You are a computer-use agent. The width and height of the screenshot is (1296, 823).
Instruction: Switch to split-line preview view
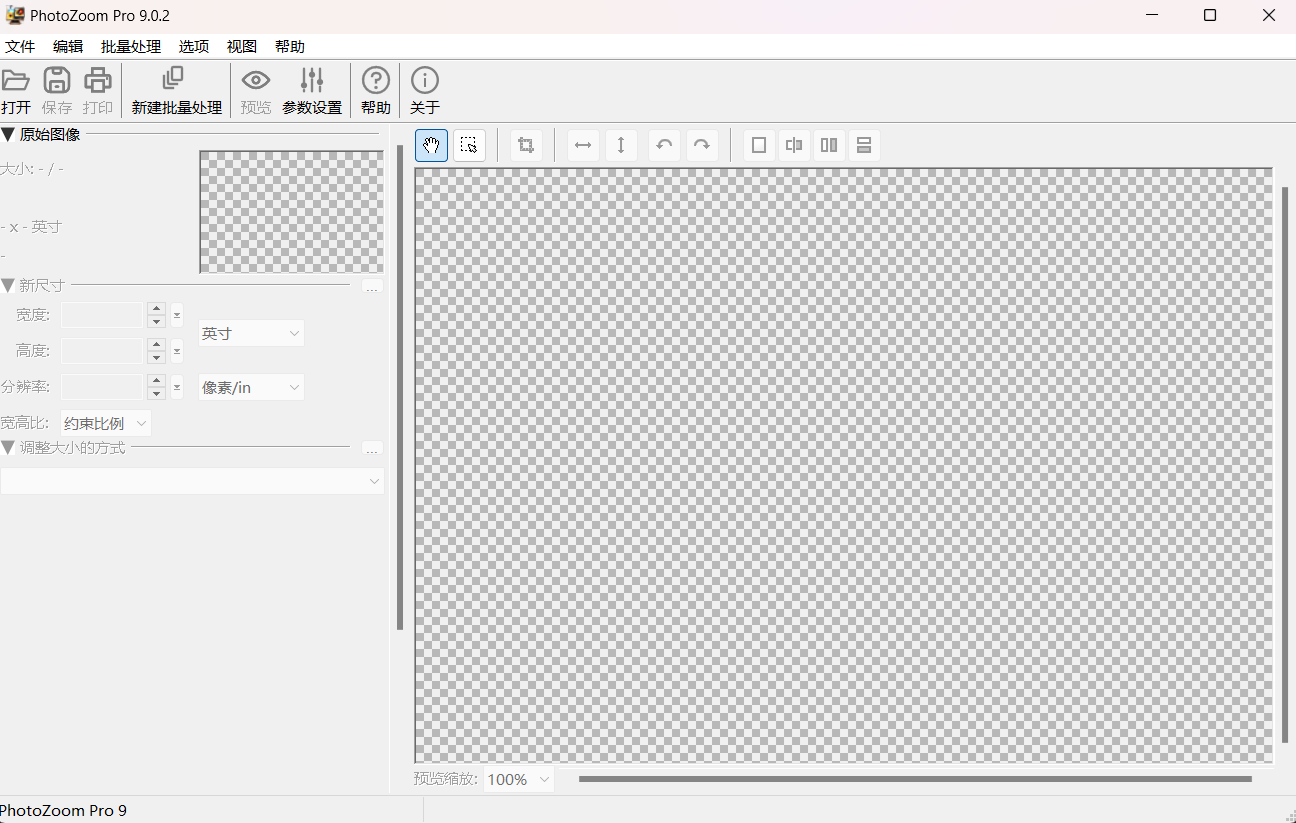(x=794, y=145)
